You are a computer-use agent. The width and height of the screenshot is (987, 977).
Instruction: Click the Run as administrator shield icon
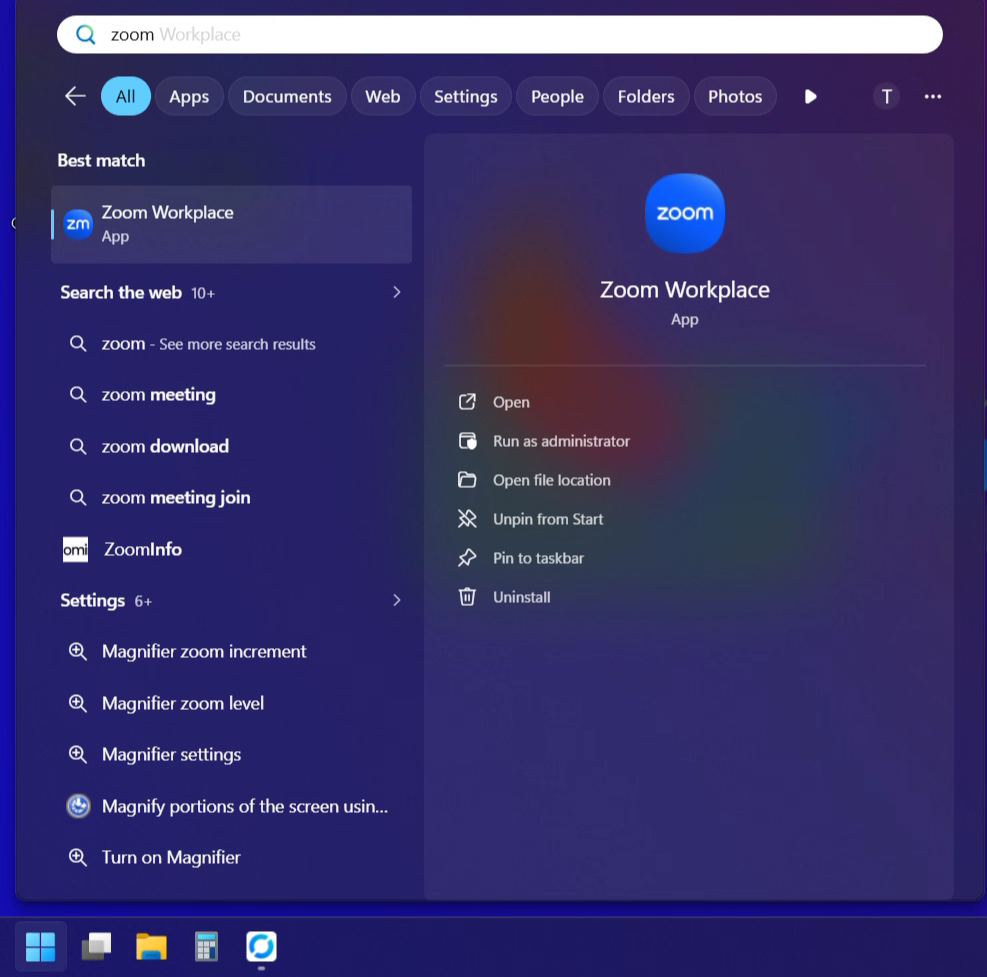(467, 441)
